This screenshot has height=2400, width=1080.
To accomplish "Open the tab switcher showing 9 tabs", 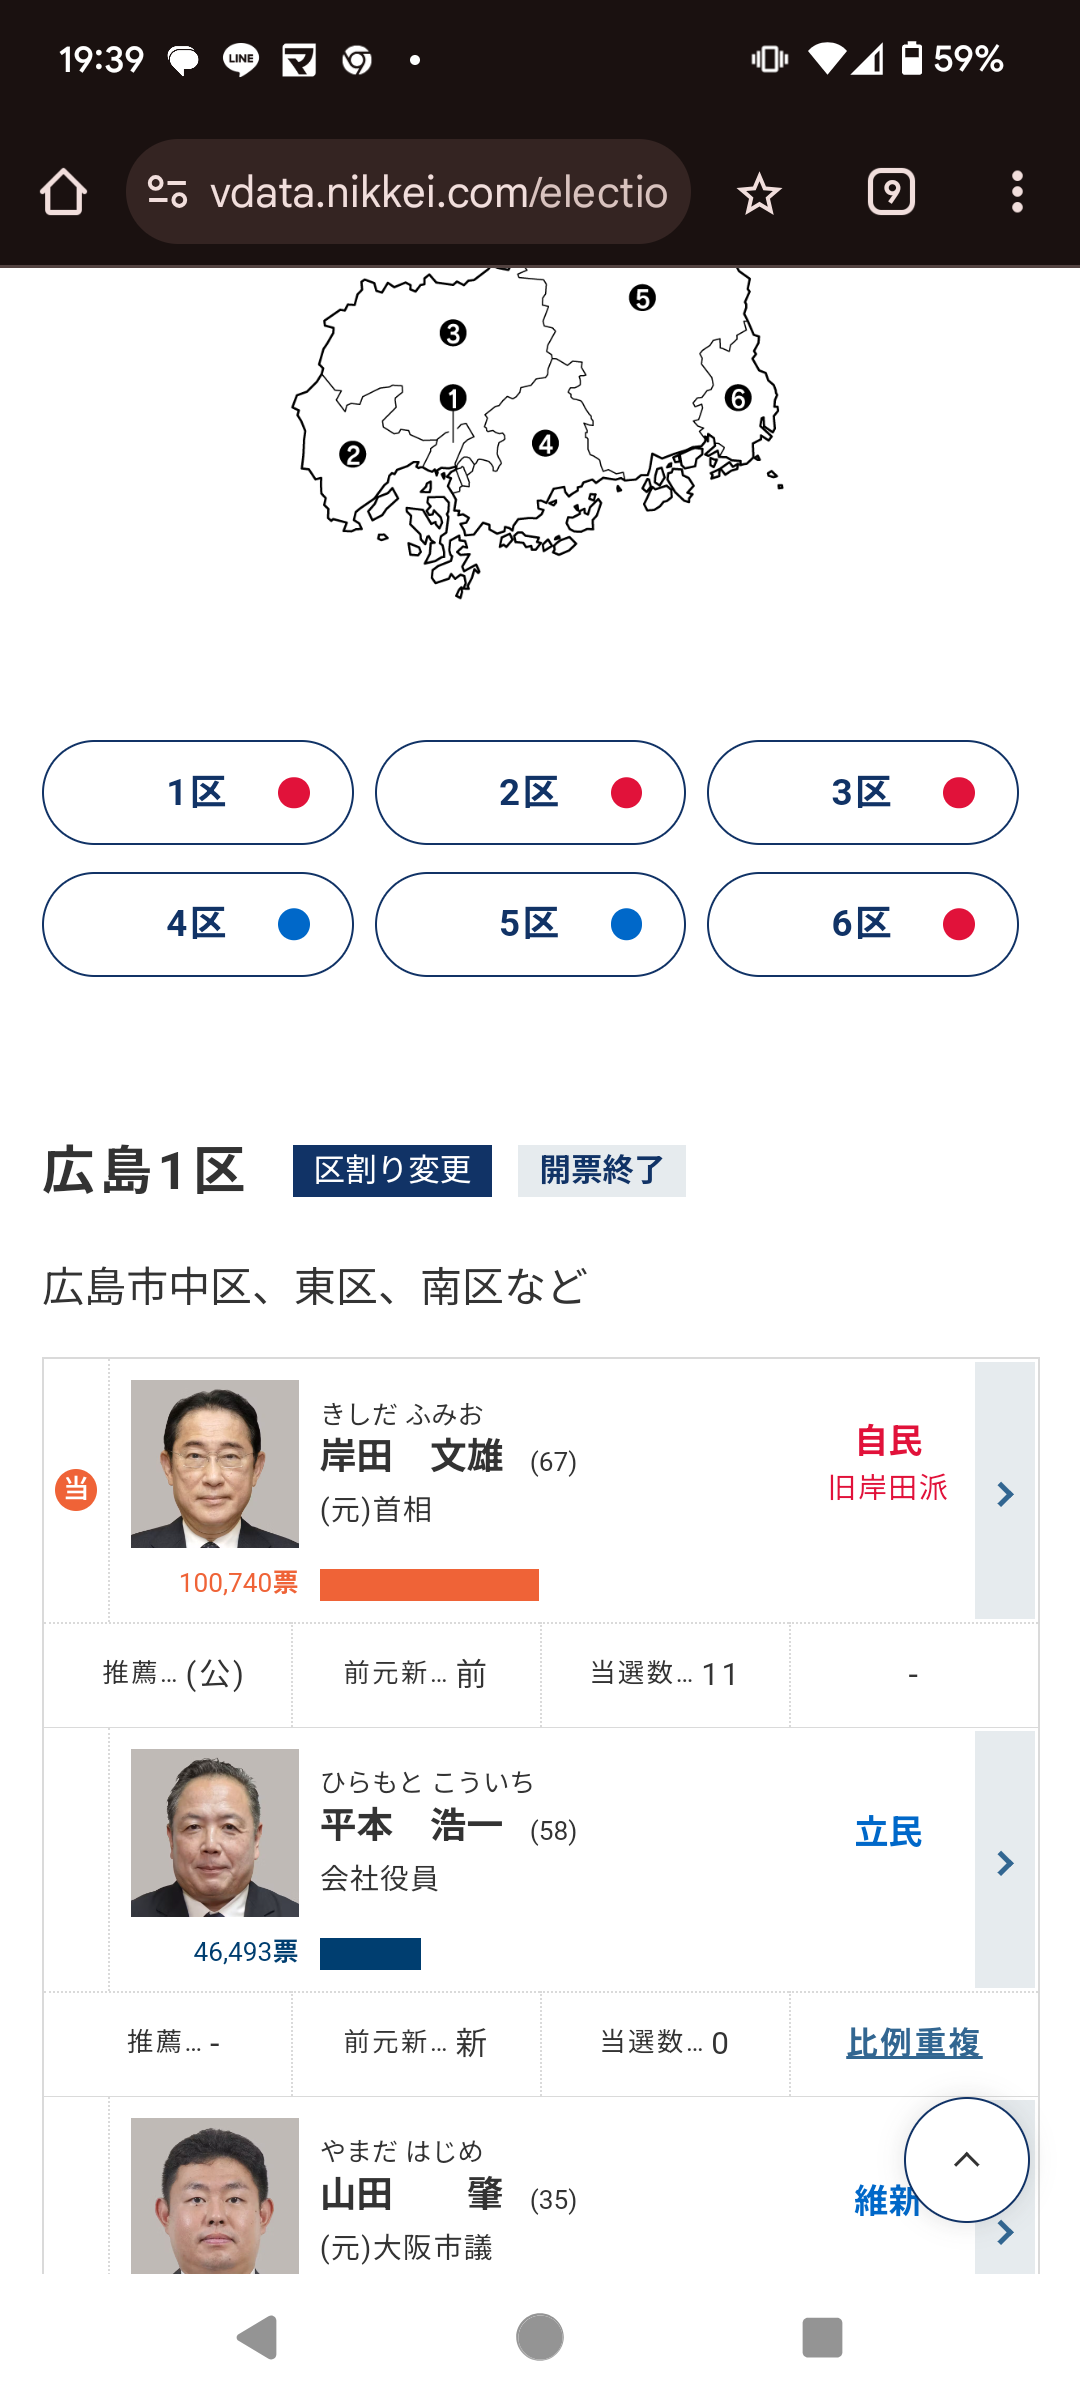I will [x=891, y=192].
